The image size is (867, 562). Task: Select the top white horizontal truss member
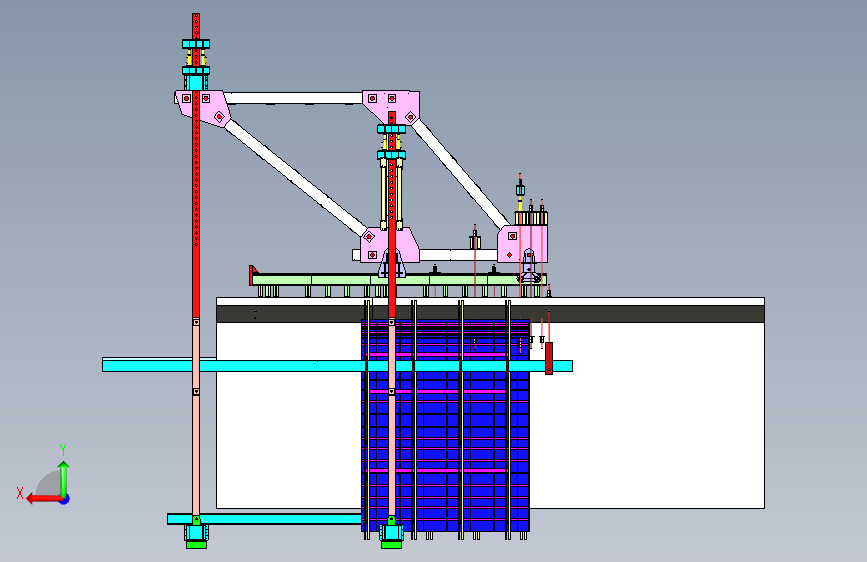pos(293,98)
